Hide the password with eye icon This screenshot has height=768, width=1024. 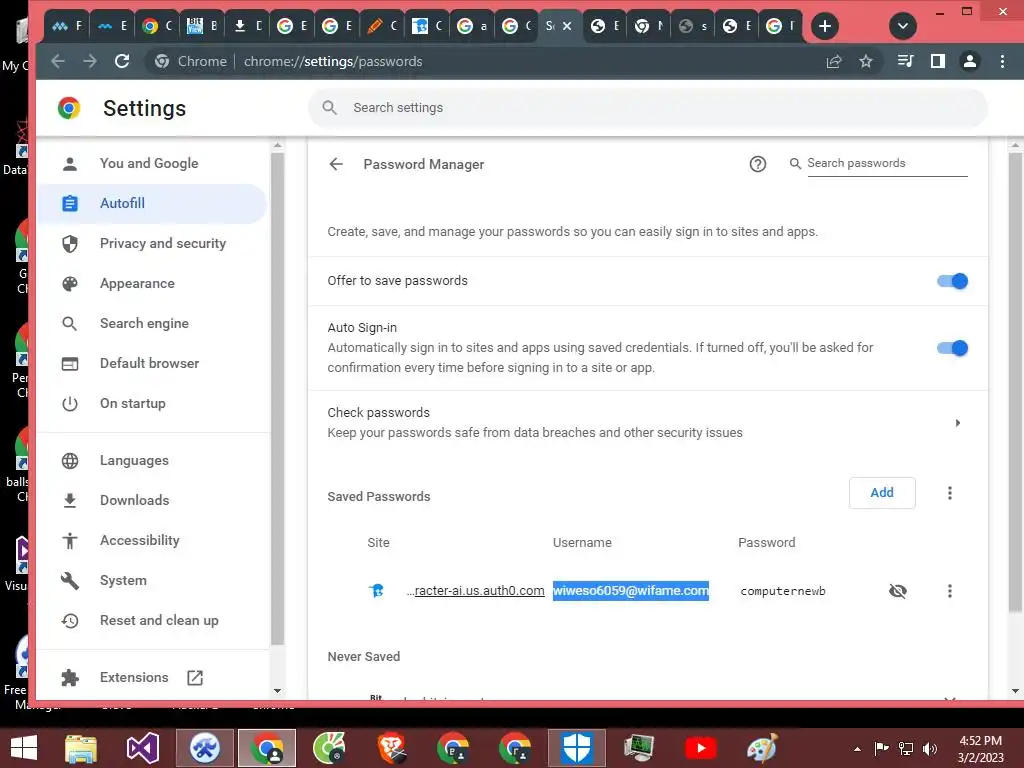point(898,591)
